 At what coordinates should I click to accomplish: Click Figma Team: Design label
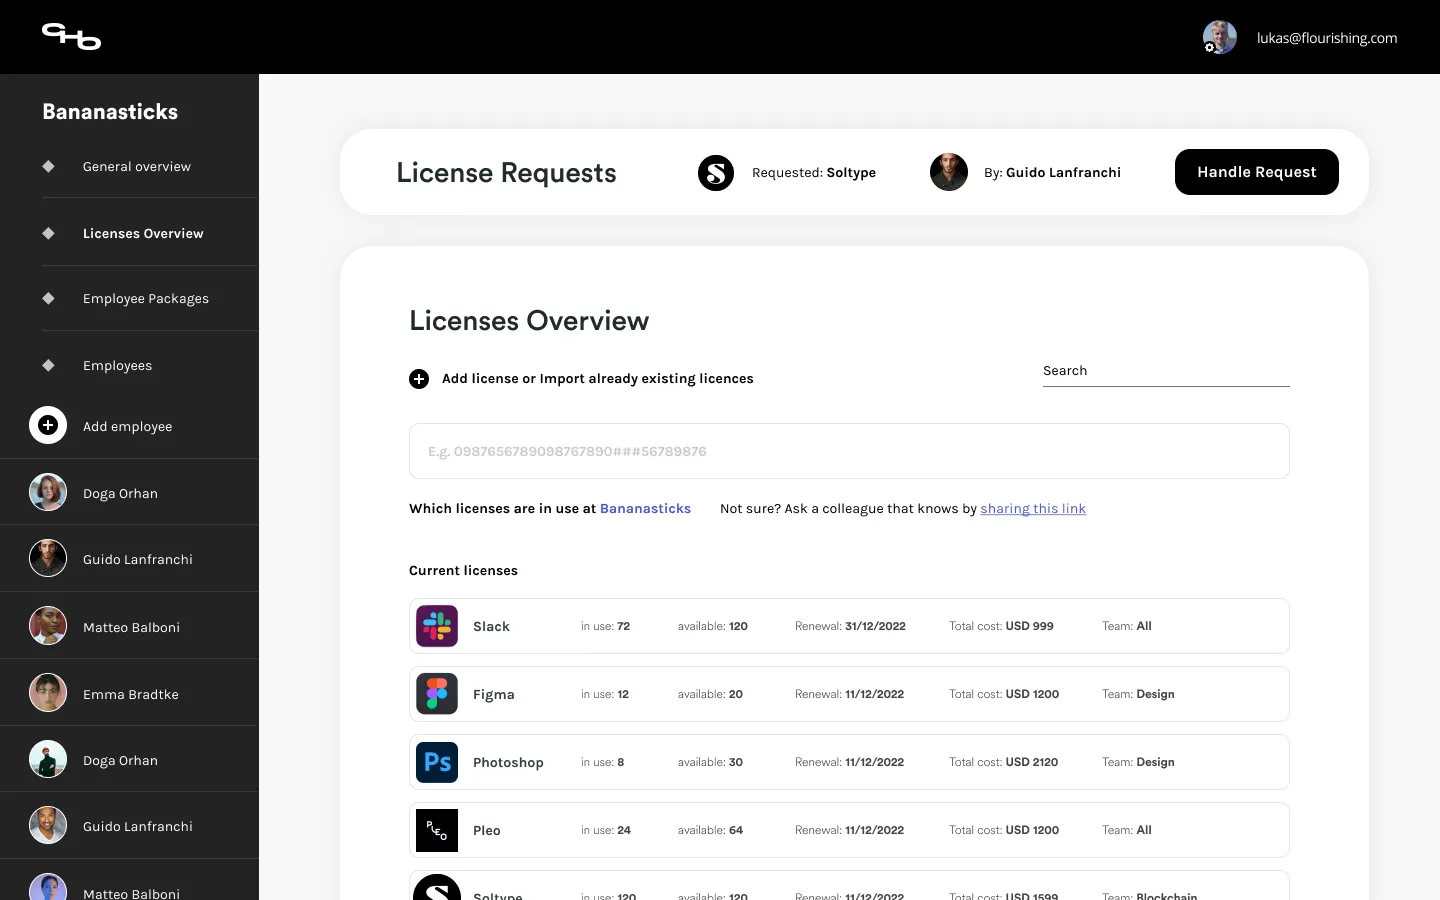pos(1138,694)
